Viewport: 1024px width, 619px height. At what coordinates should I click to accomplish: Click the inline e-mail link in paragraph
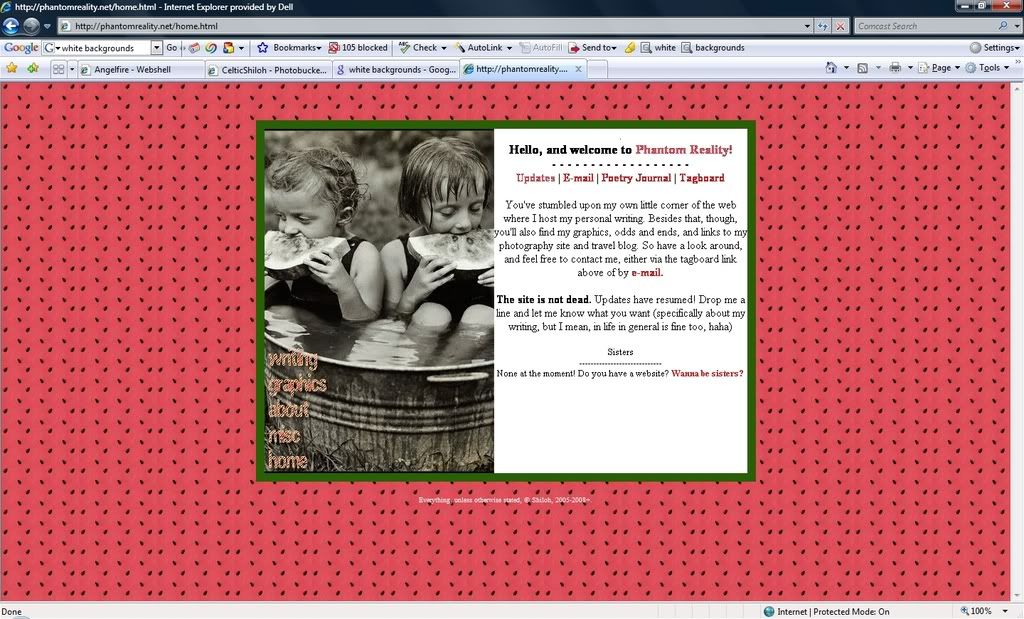[x=647, y=273]
